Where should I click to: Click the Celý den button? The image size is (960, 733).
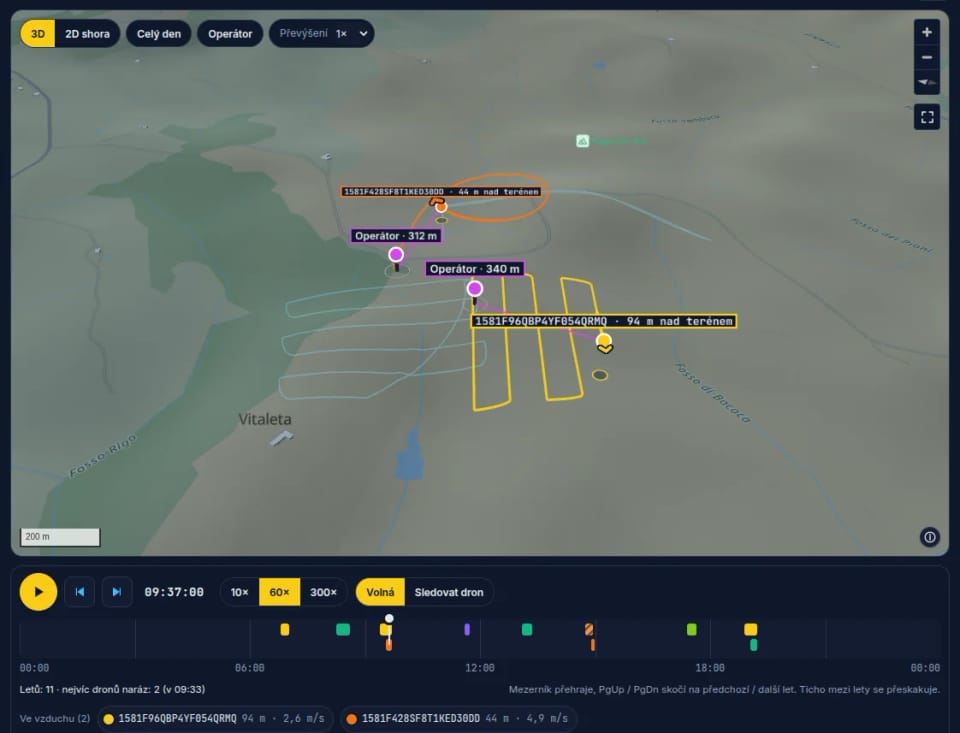[159, 34]
